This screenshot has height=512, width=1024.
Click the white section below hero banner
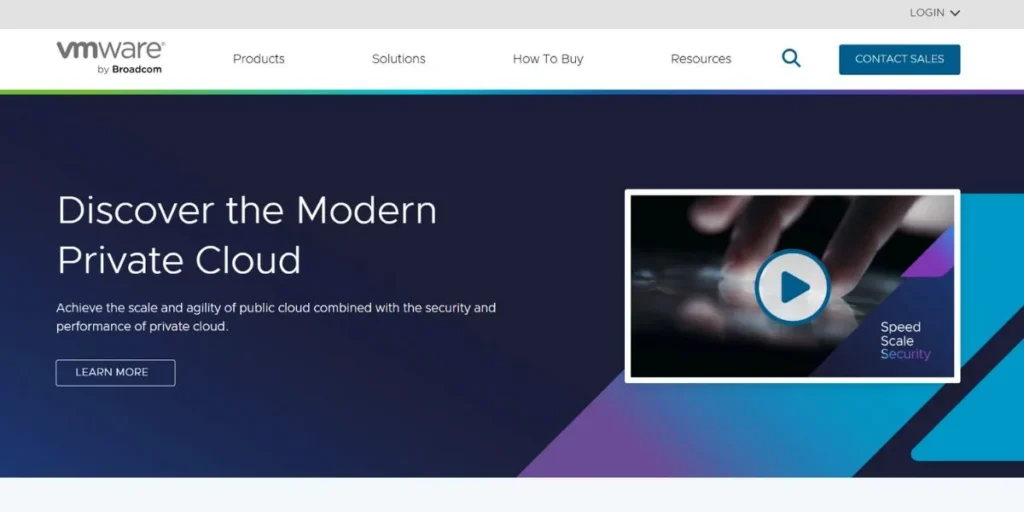tap(512, 495)
